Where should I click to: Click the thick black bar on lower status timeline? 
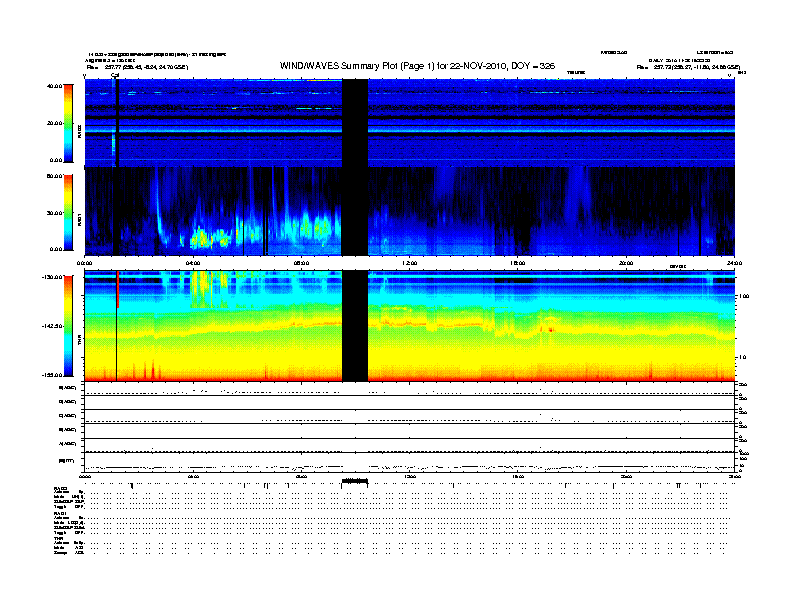(355, 481)
